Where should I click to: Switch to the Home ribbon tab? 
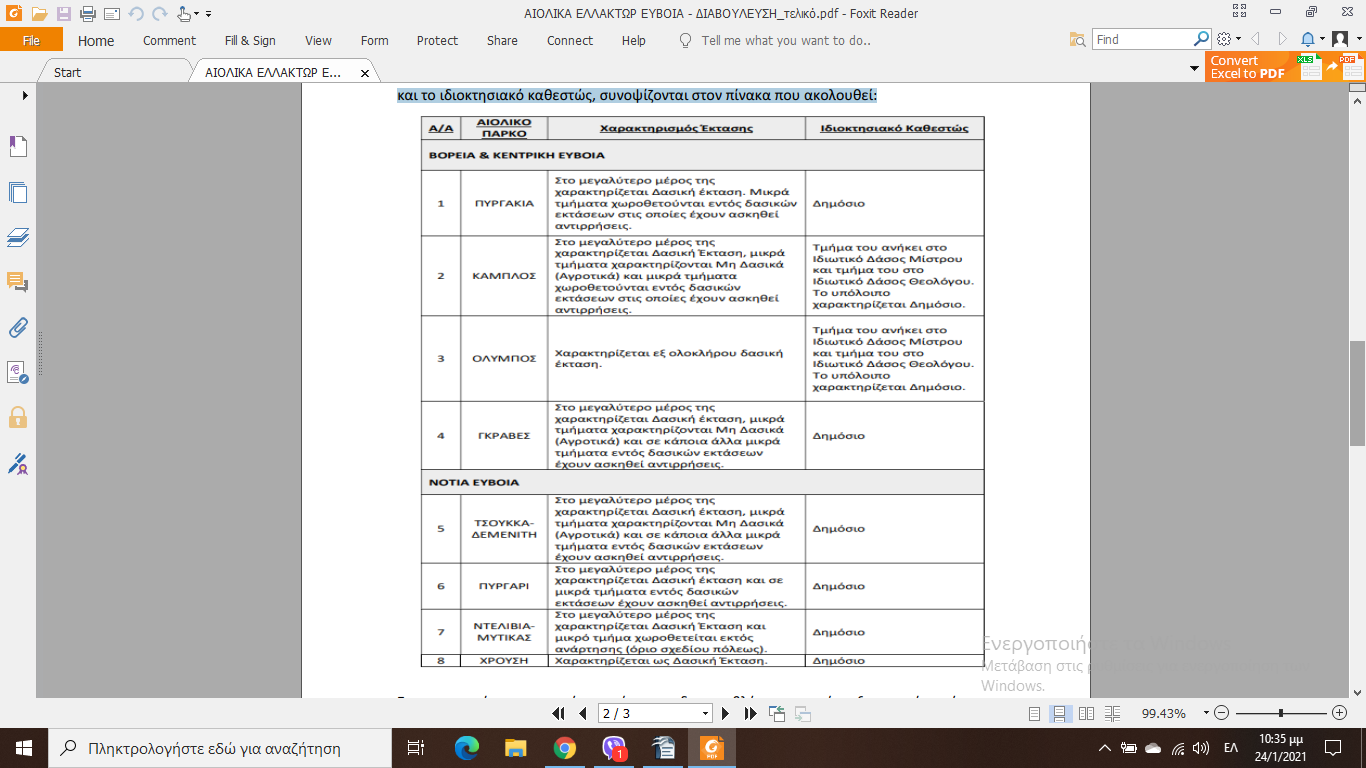(x=96, y=40)
